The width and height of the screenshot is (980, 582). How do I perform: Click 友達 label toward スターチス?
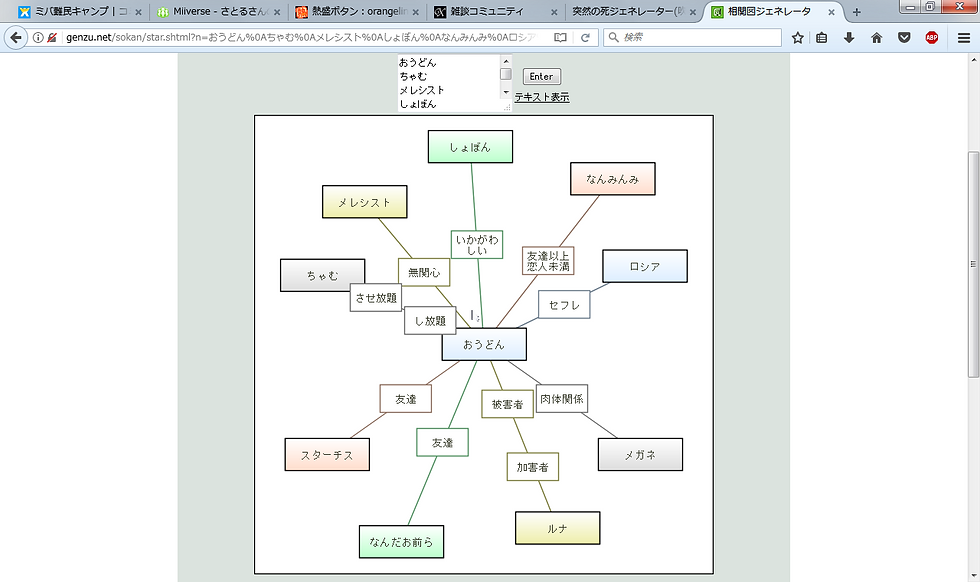click(406, 399)
